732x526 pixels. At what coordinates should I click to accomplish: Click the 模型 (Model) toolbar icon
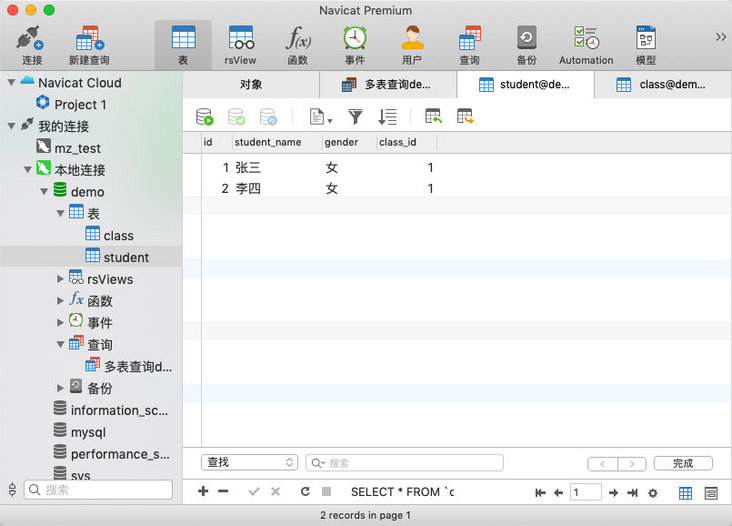tap(646, 45)
